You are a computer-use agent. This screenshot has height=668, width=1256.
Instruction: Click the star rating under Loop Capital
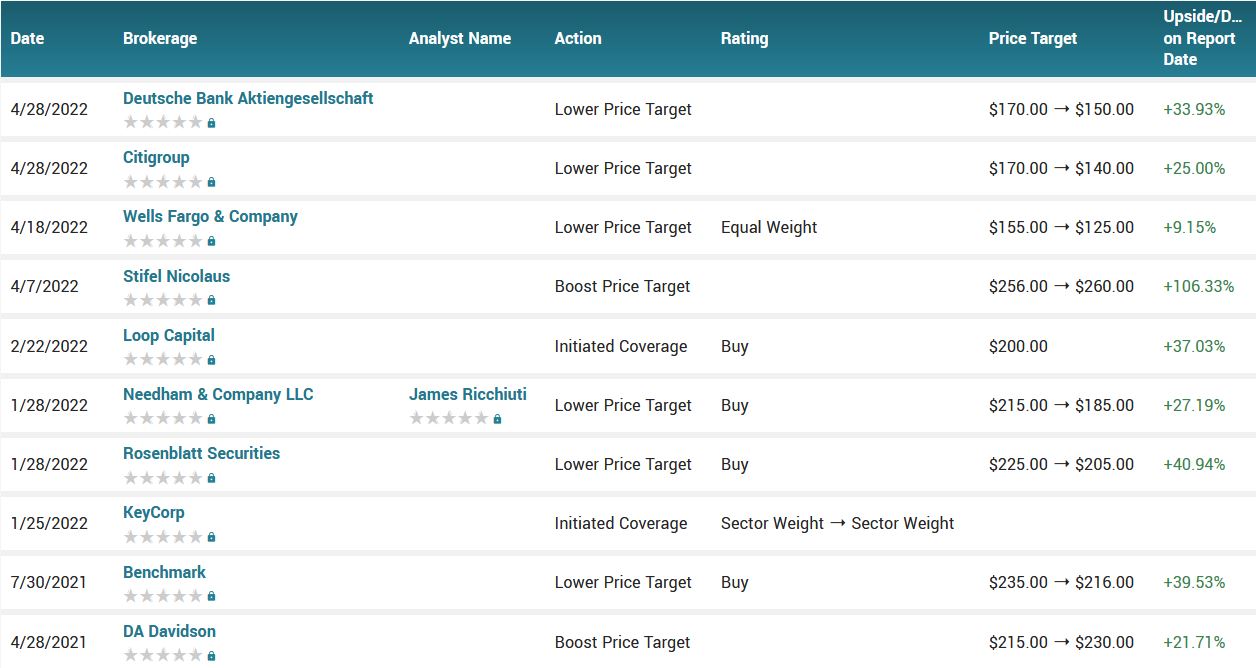point(163,359)
